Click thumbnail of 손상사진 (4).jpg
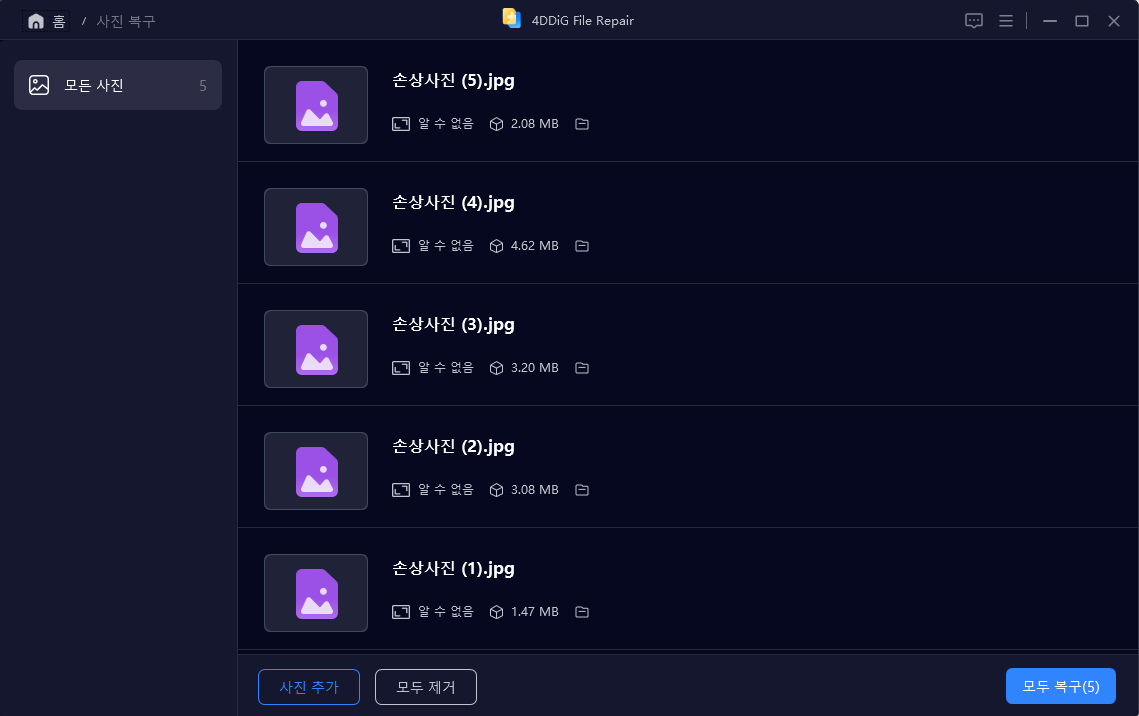This screenshot has width=1139, height=716. click(316, 227)
